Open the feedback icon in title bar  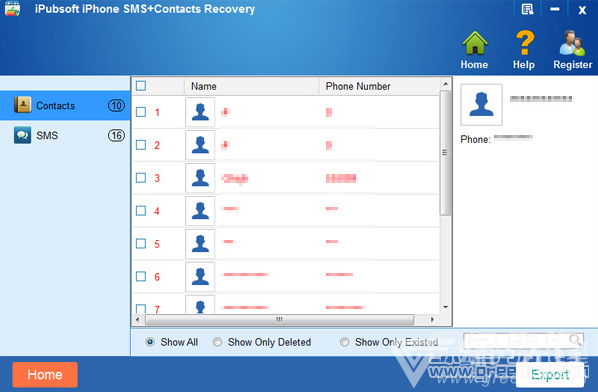pos(527,9)
